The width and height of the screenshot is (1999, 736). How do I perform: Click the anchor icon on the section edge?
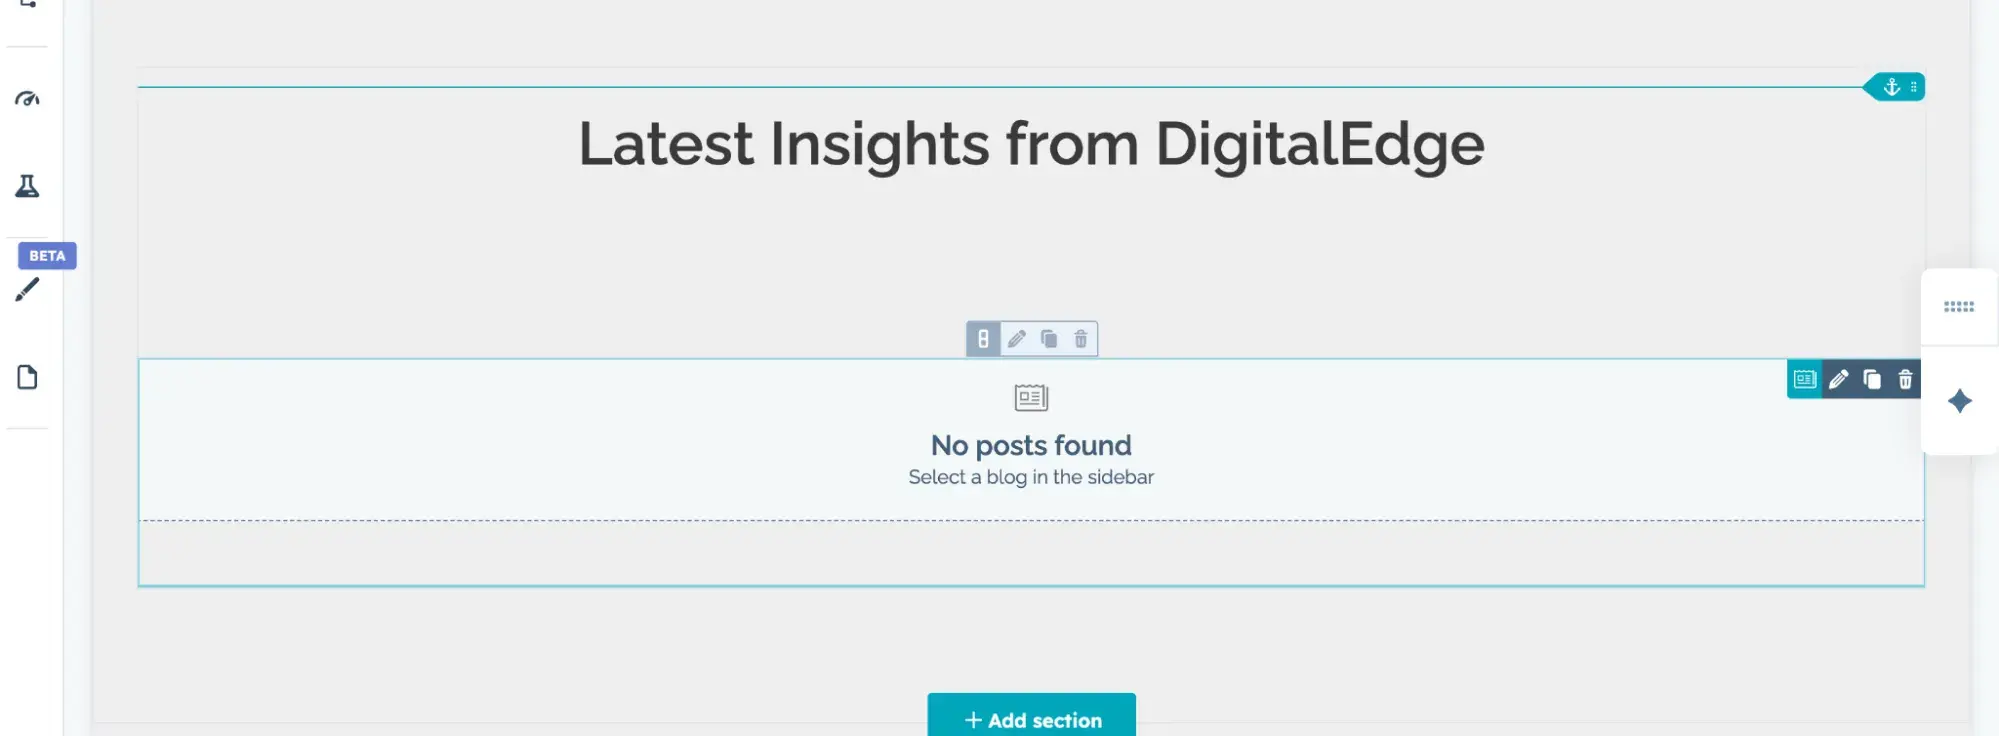click(x=1891, y=87)
